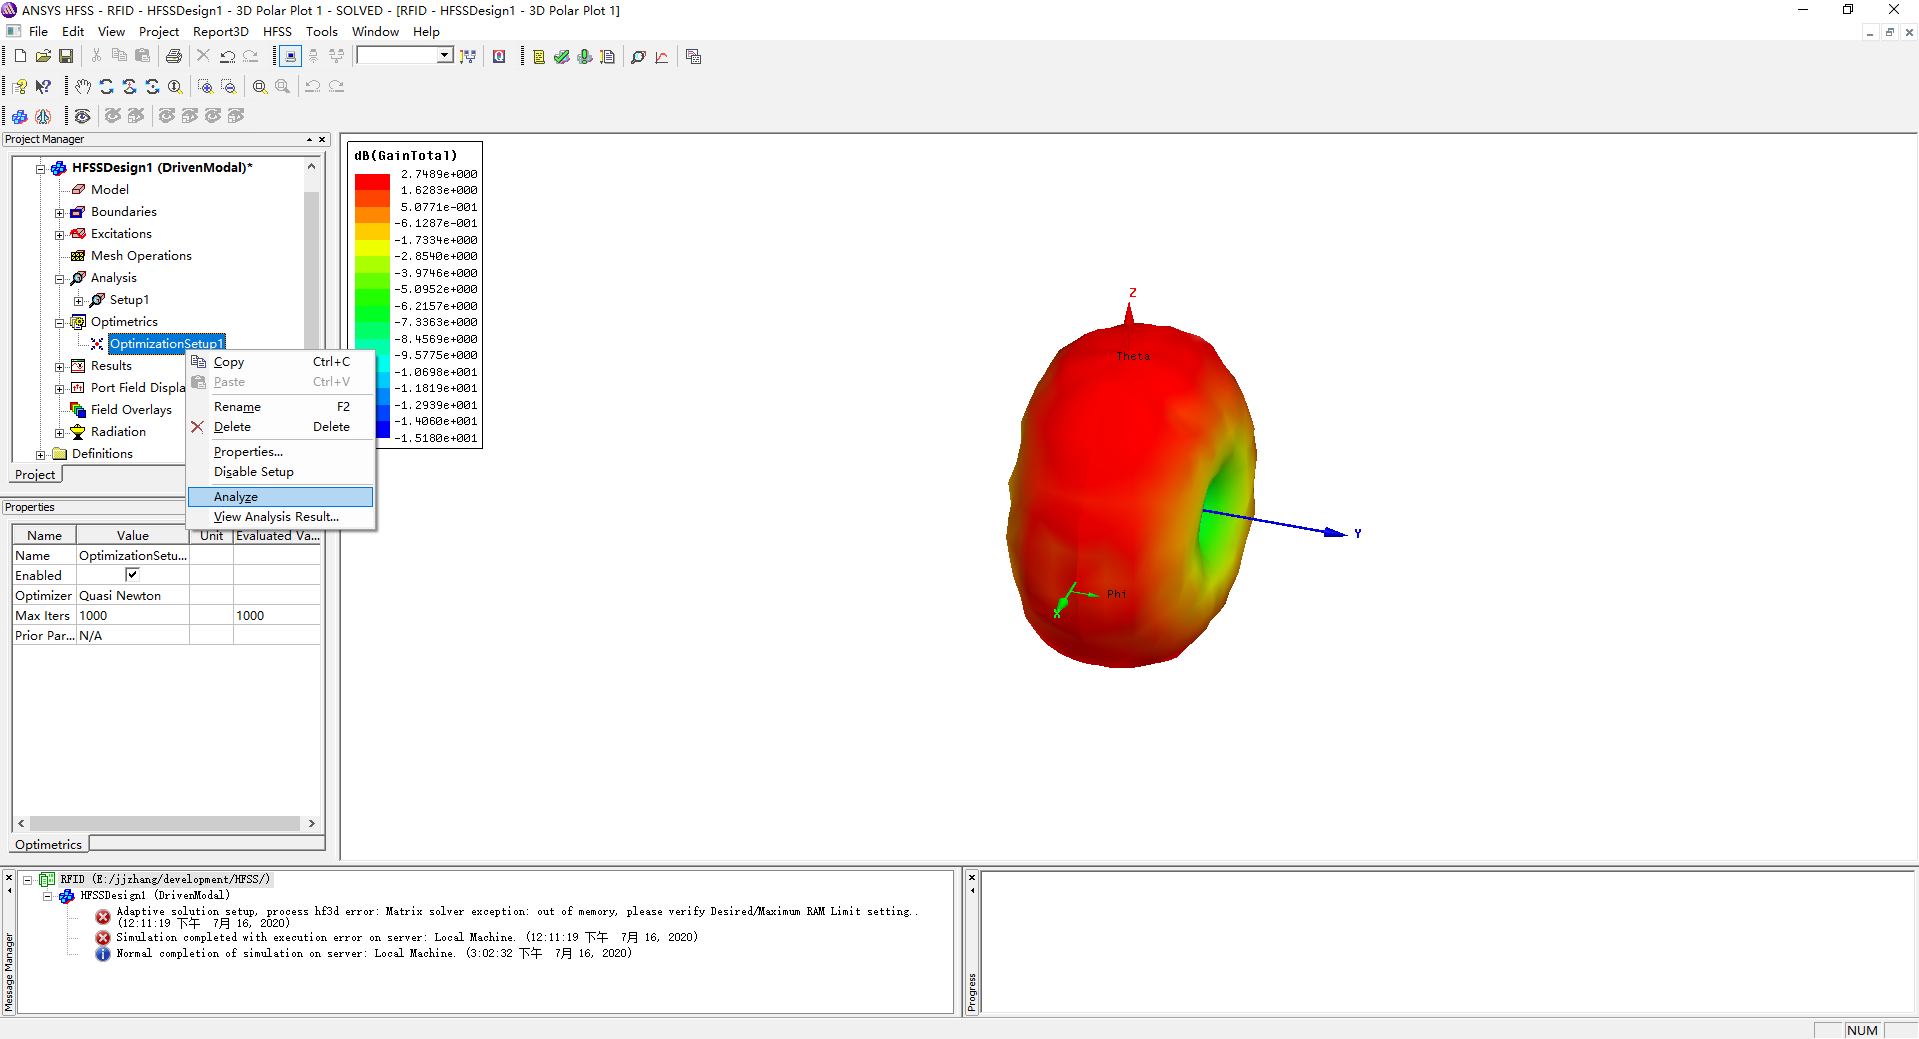
Task: Choose View Analysis Result from context menu
Action: coord(280,517)
